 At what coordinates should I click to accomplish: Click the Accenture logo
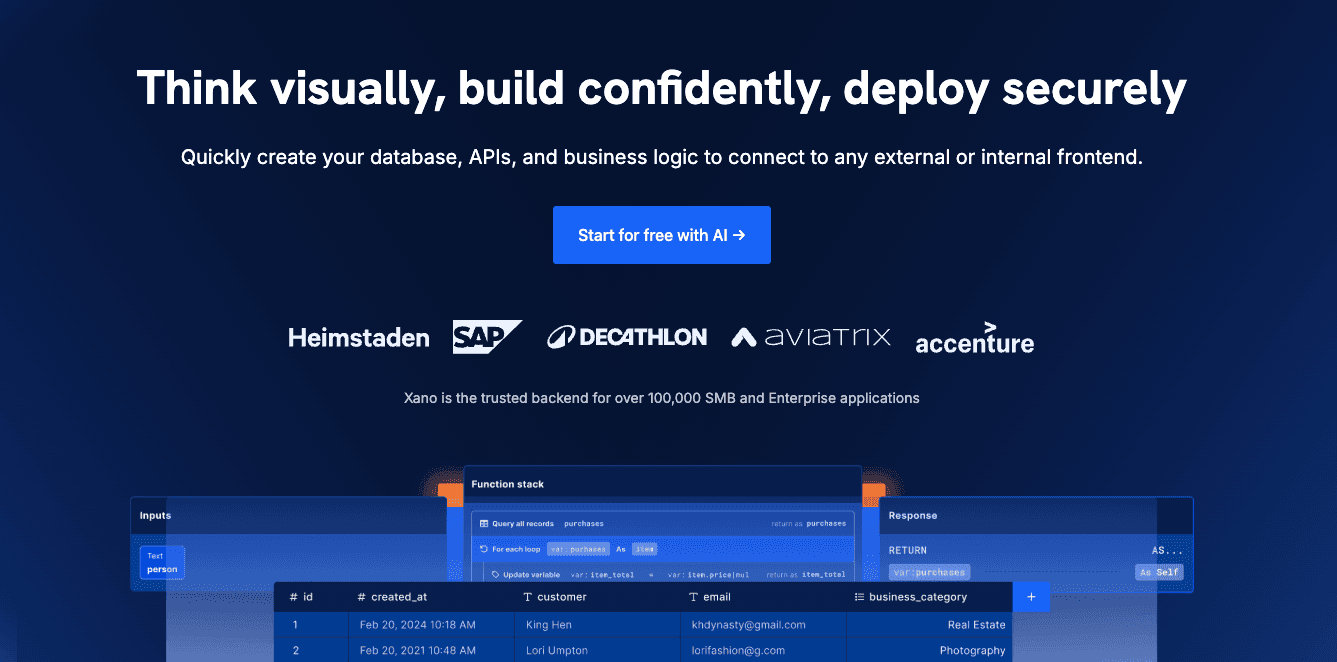(974, 340)
